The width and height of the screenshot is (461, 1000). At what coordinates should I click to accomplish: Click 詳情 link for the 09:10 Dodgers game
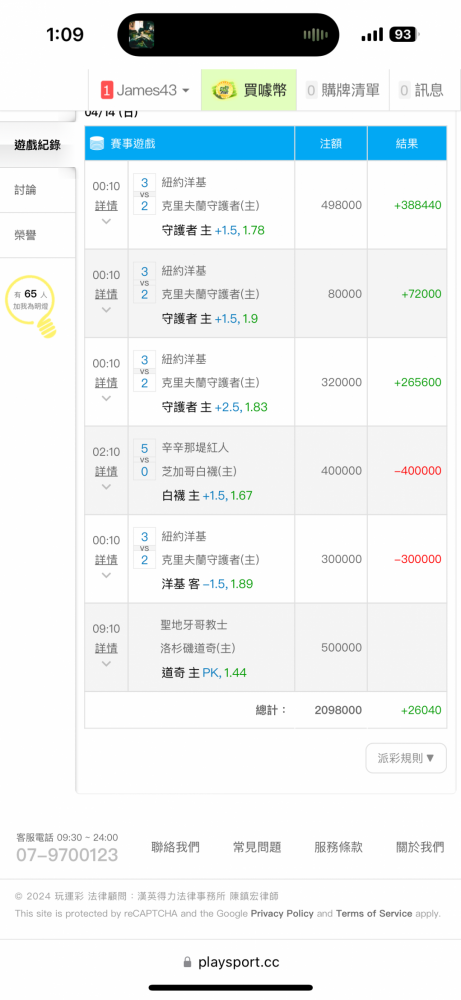pos(106,648)
